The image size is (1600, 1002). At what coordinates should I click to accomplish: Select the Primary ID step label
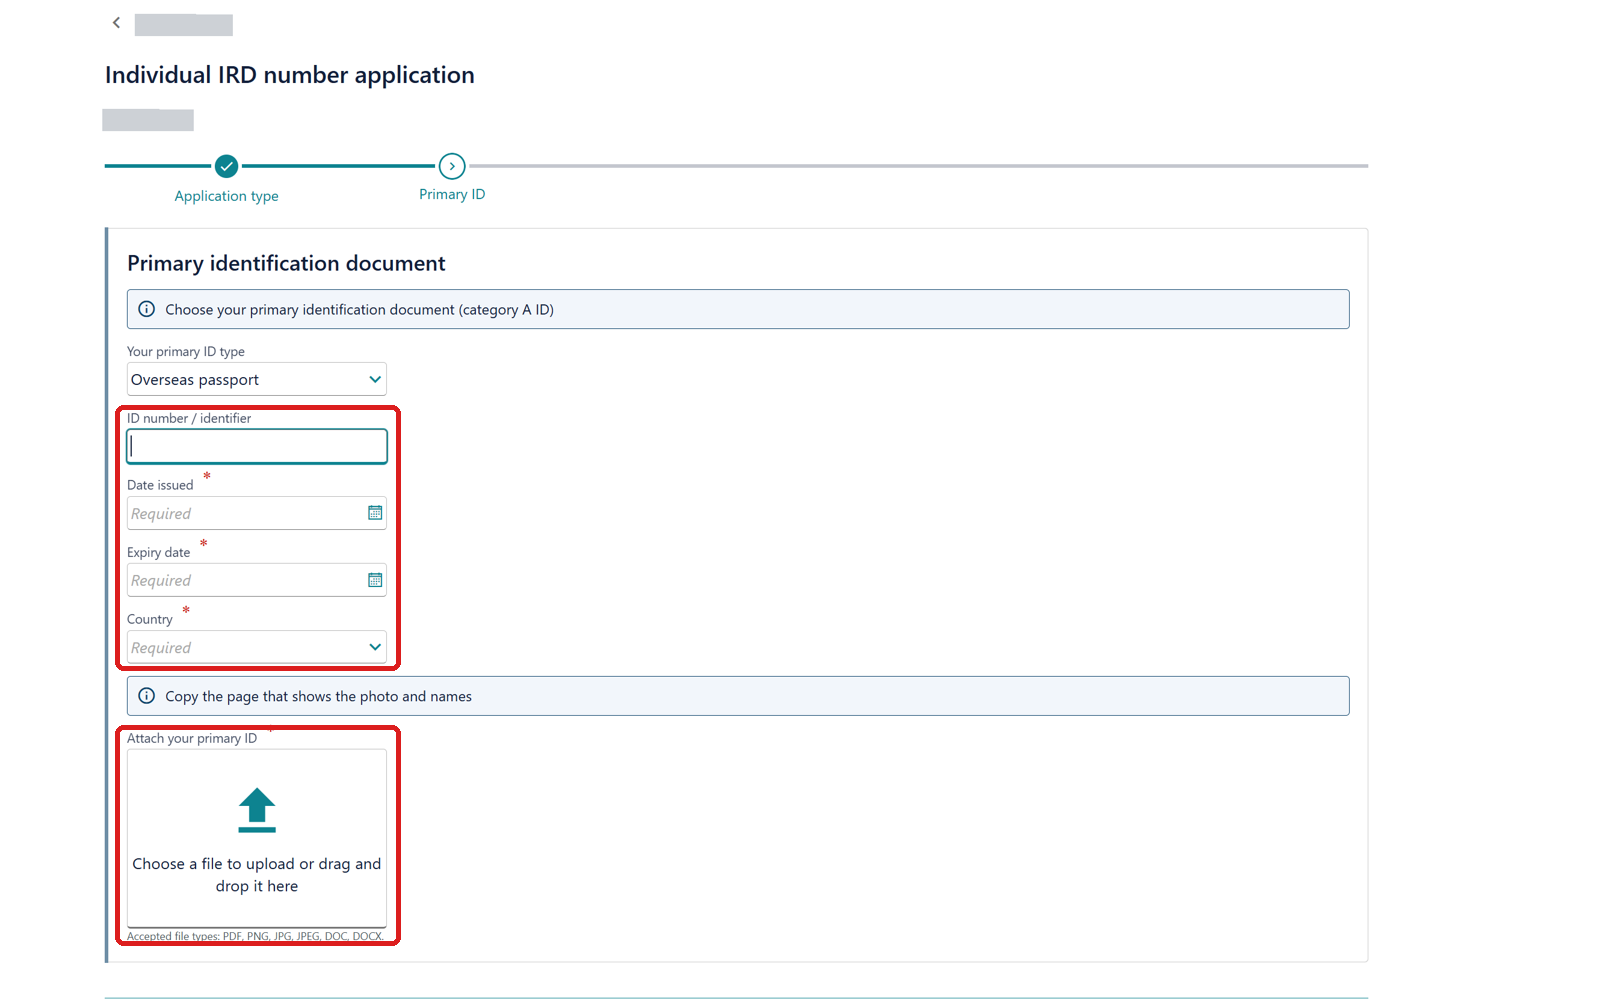452,194
